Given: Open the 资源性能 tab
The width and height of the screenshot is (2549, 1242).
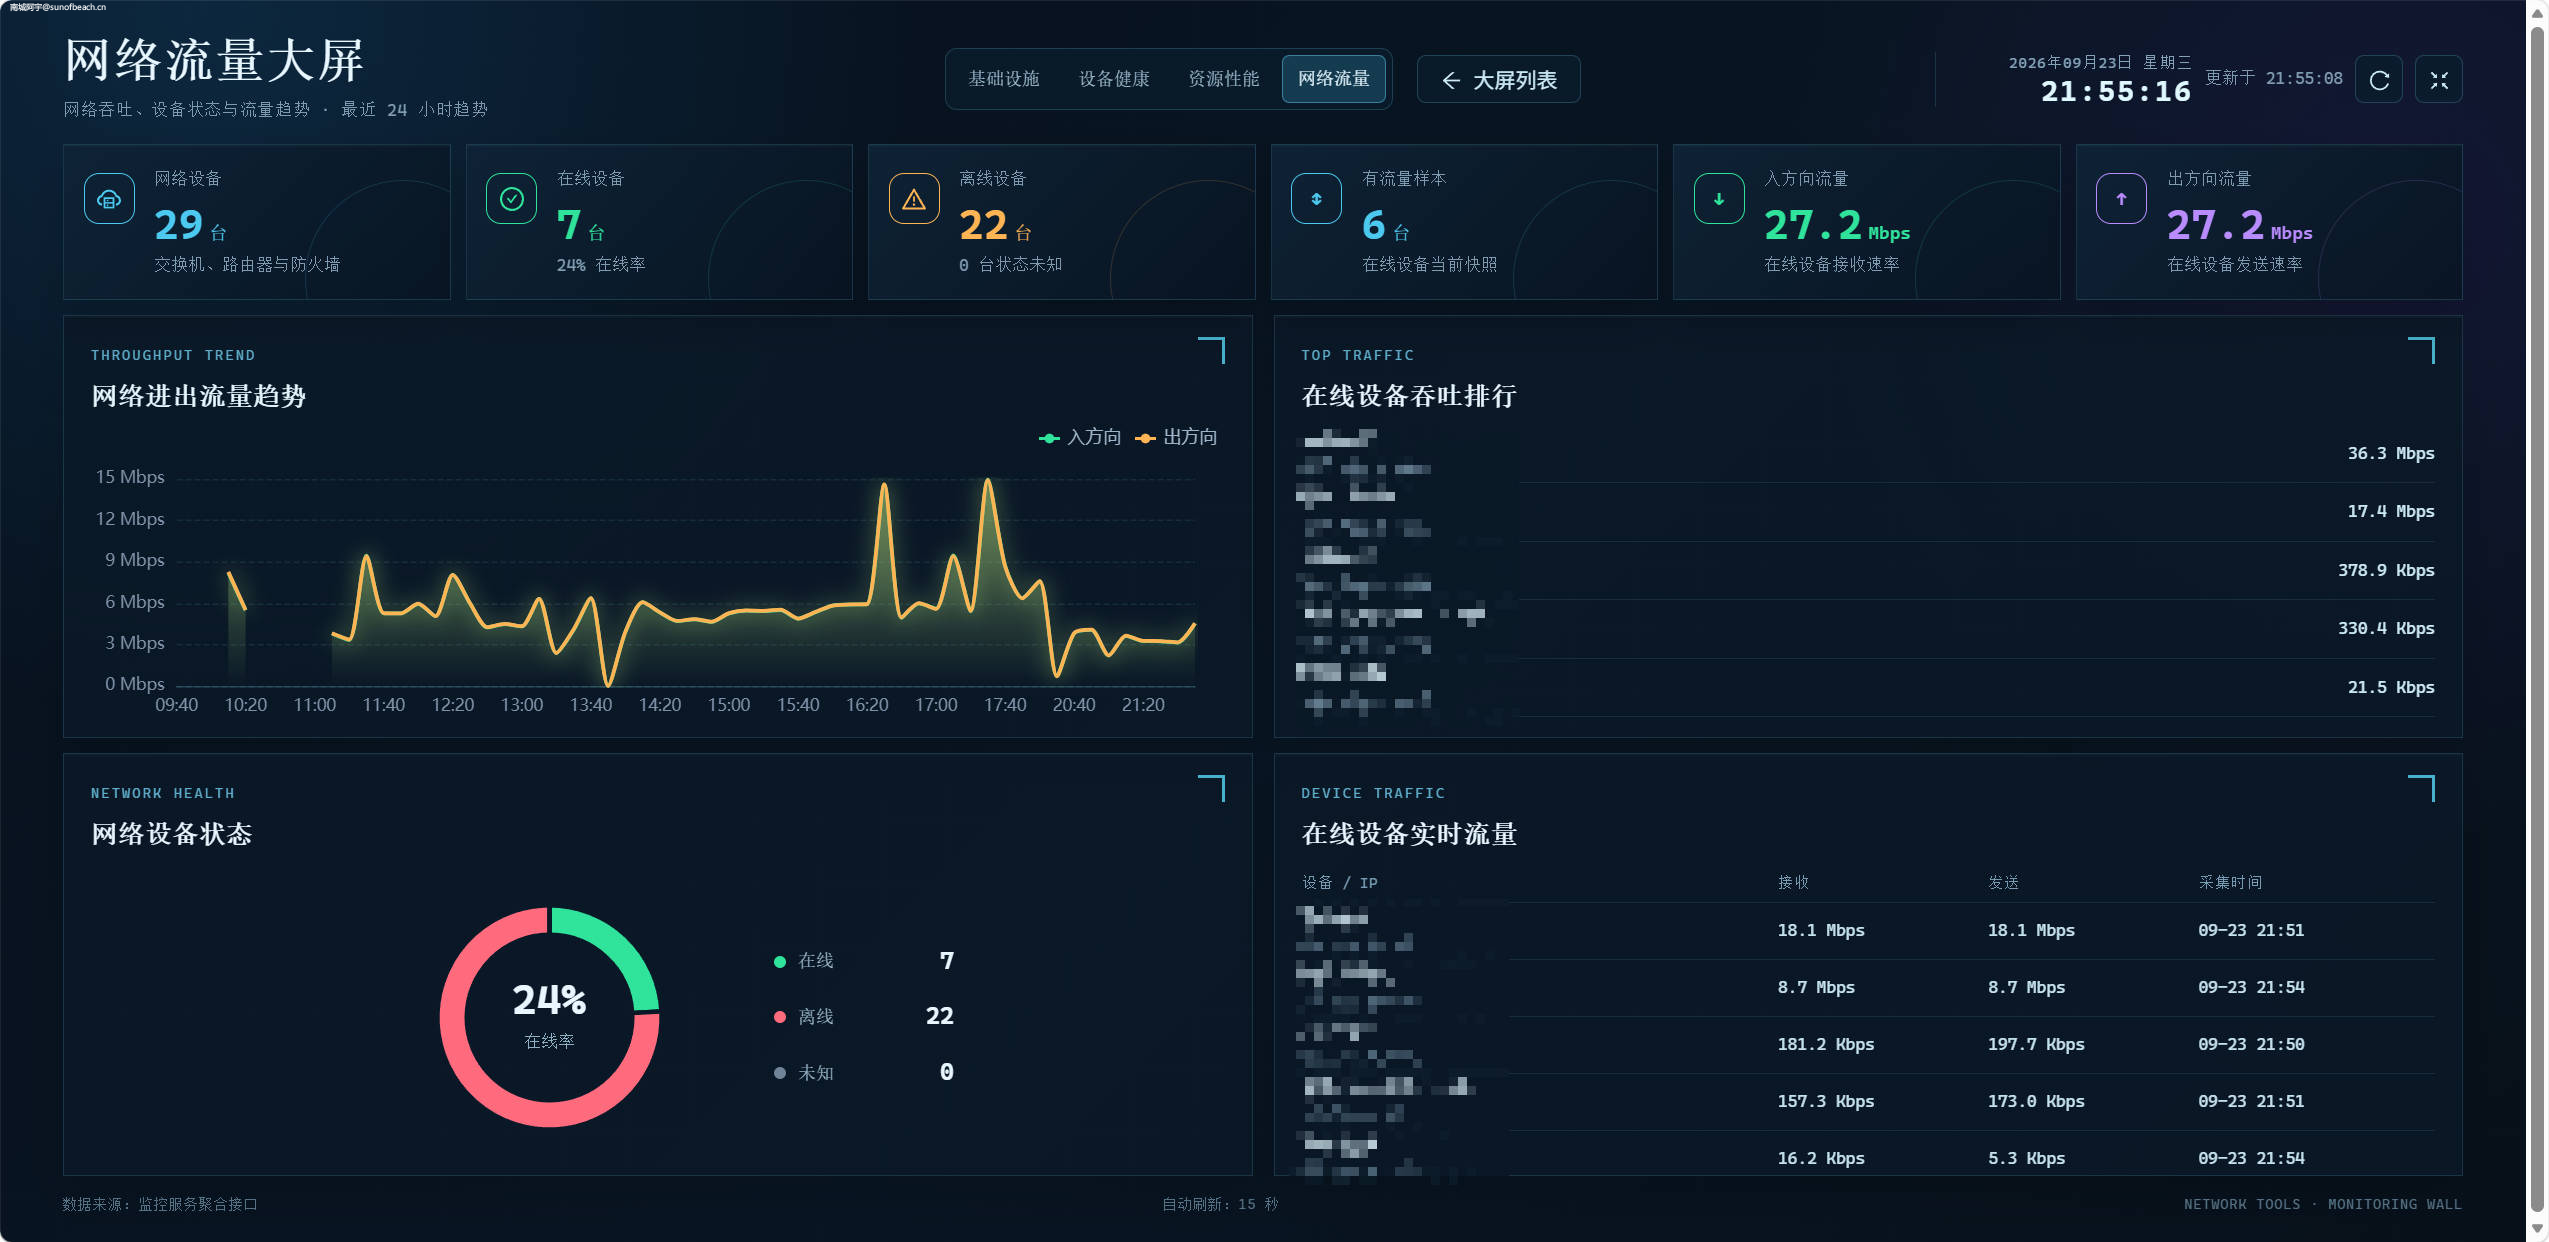Looking at the screenshot, I should (1223, 79).
